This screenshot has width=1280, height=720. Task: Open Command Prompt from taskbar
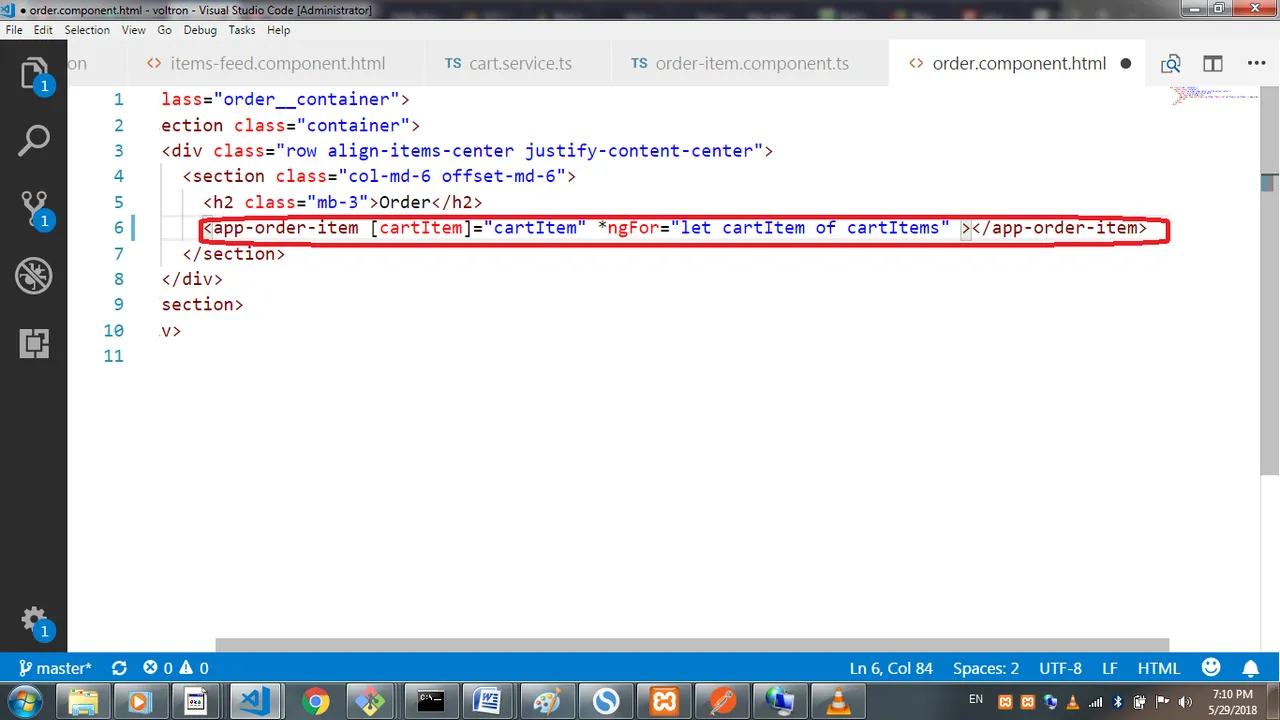(x=431, y=702)
